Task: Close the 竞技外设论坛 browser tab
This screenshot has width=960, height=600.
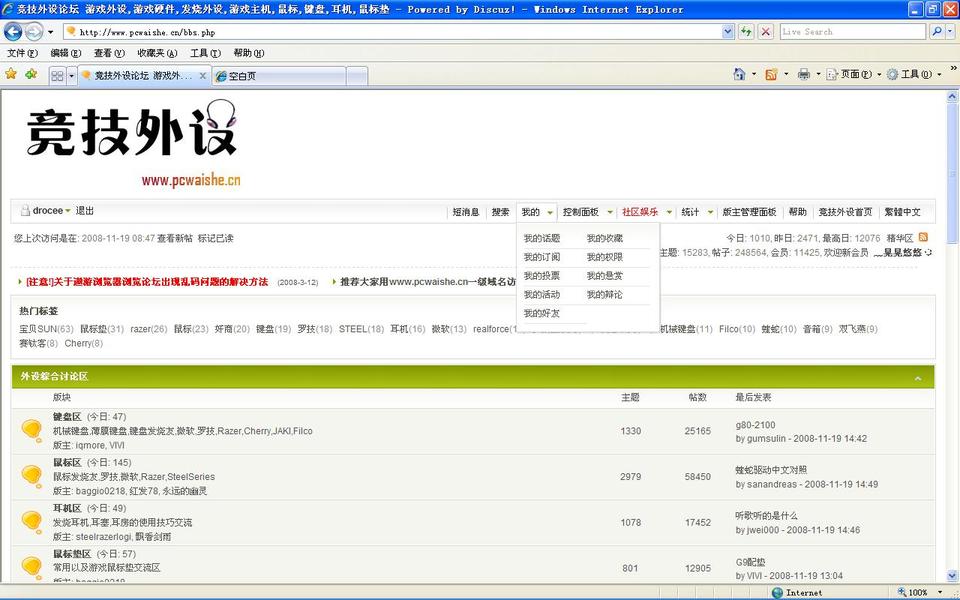Action: click(x=203, y=76)
